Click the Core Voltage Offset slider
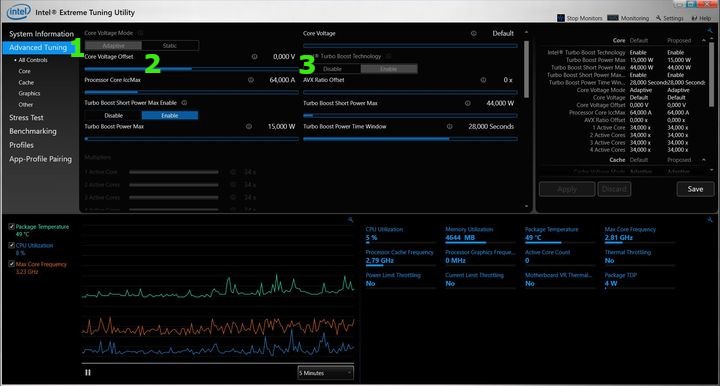Viewport: 720px width, 386px height. [x=191, y=69]
